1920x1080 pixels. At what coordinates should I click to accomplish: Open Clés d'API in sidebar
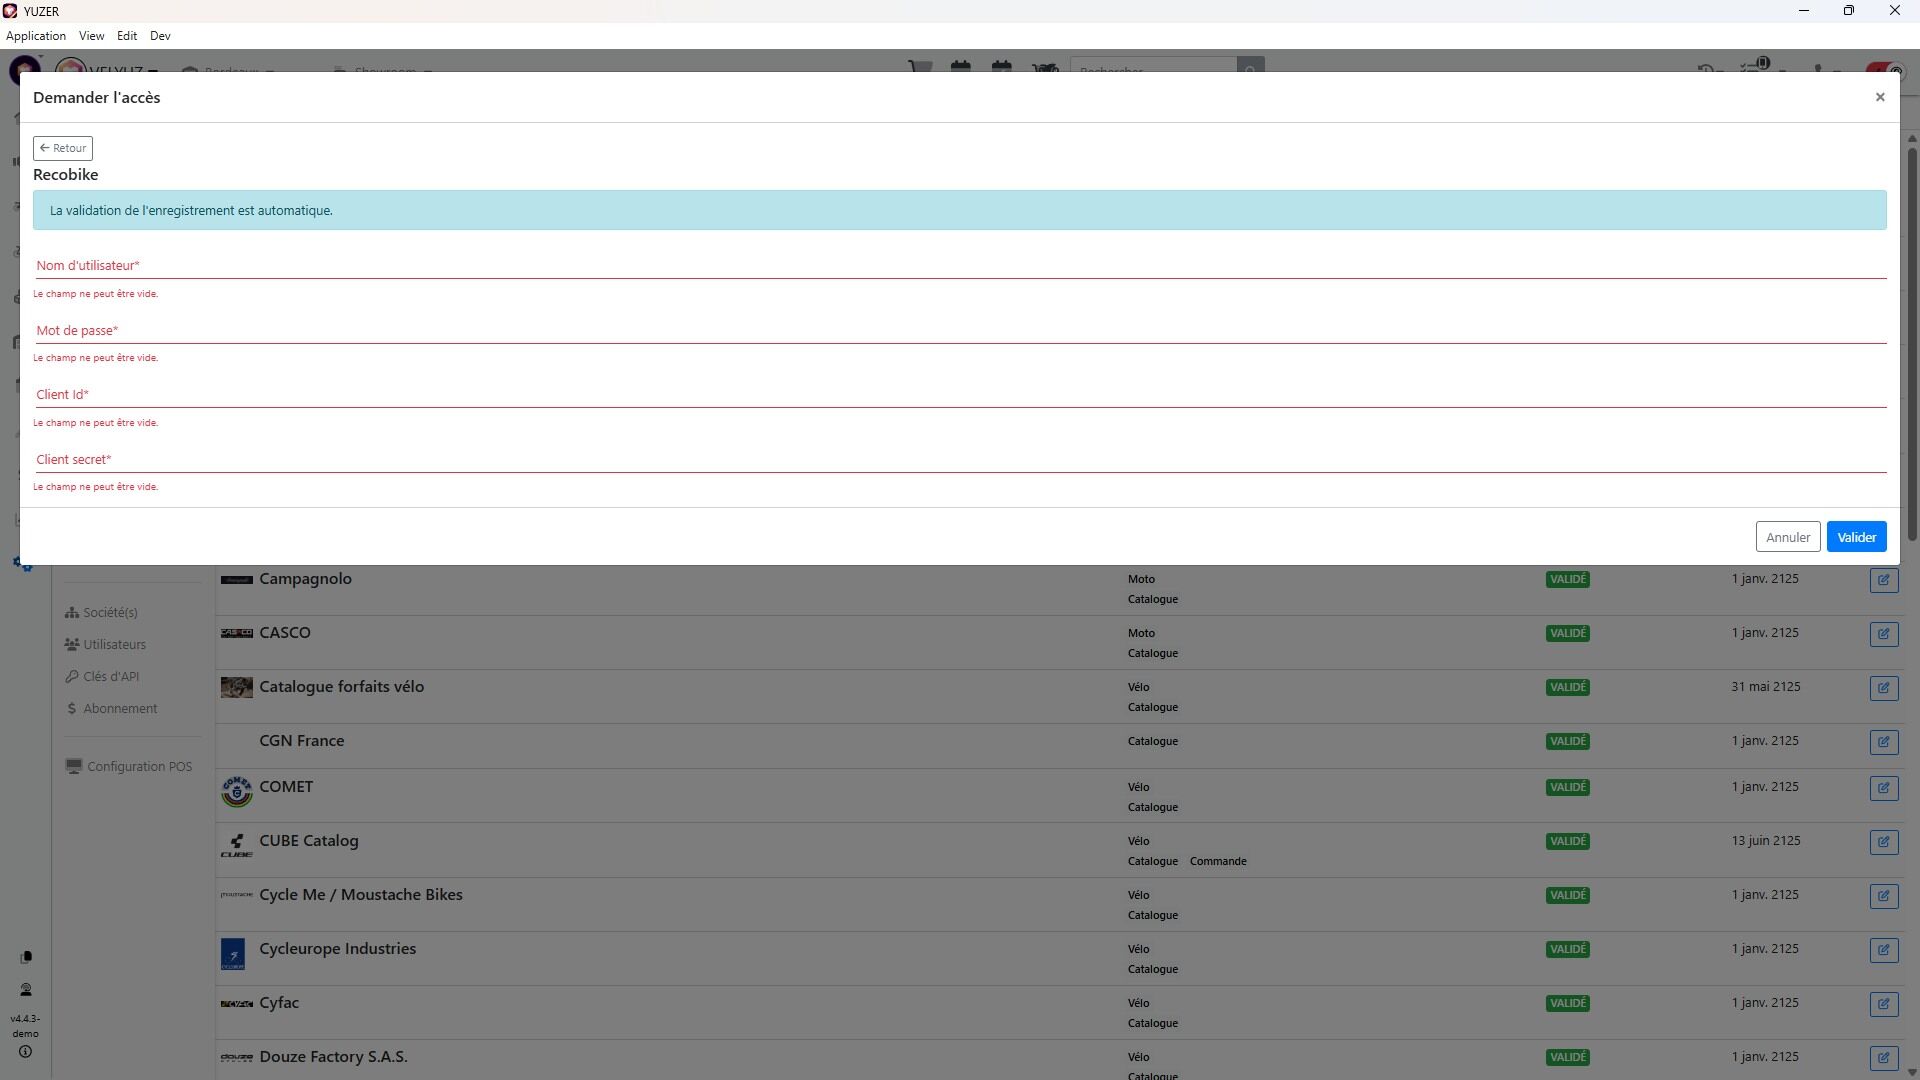click(x=110, y=677)
